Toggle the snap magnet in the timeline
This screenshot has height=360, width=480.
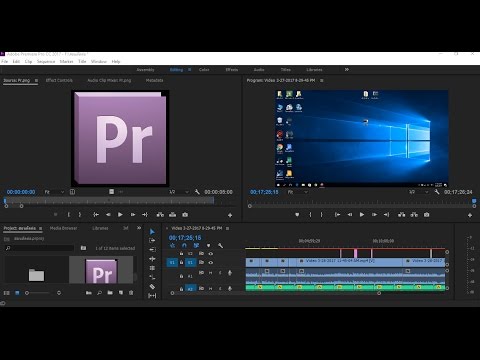tap(184, 246)
